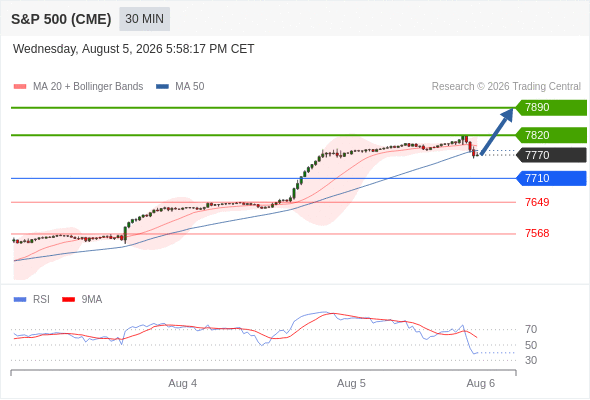590x400 pixels.
Task: Click the MA 50 legend color swatch
Action: coord(162,87)
